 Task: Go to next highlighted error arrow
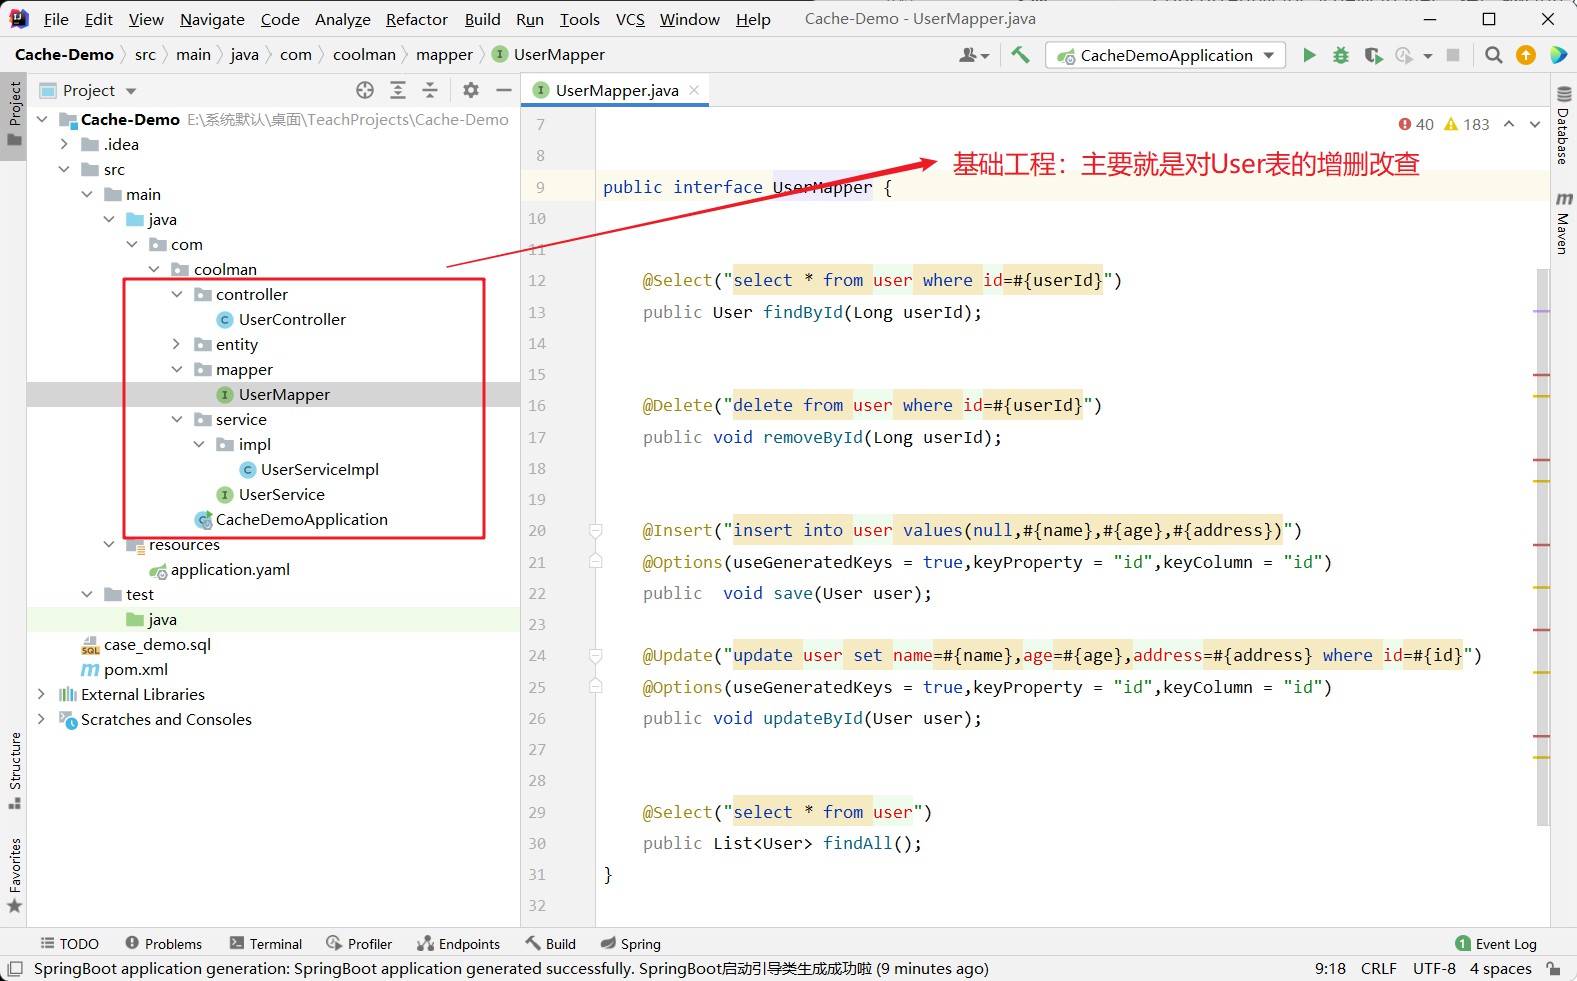[x=1535, y=124]
